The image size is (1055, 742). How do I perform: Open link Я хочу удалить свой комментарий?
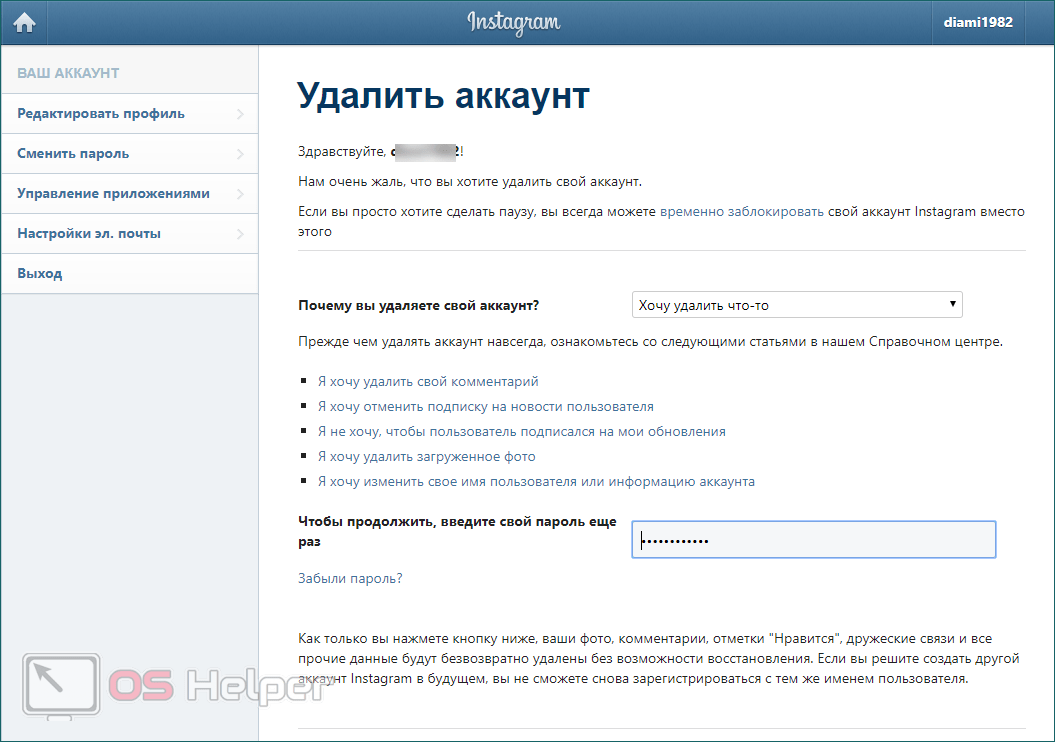click(x=428, y=381)
